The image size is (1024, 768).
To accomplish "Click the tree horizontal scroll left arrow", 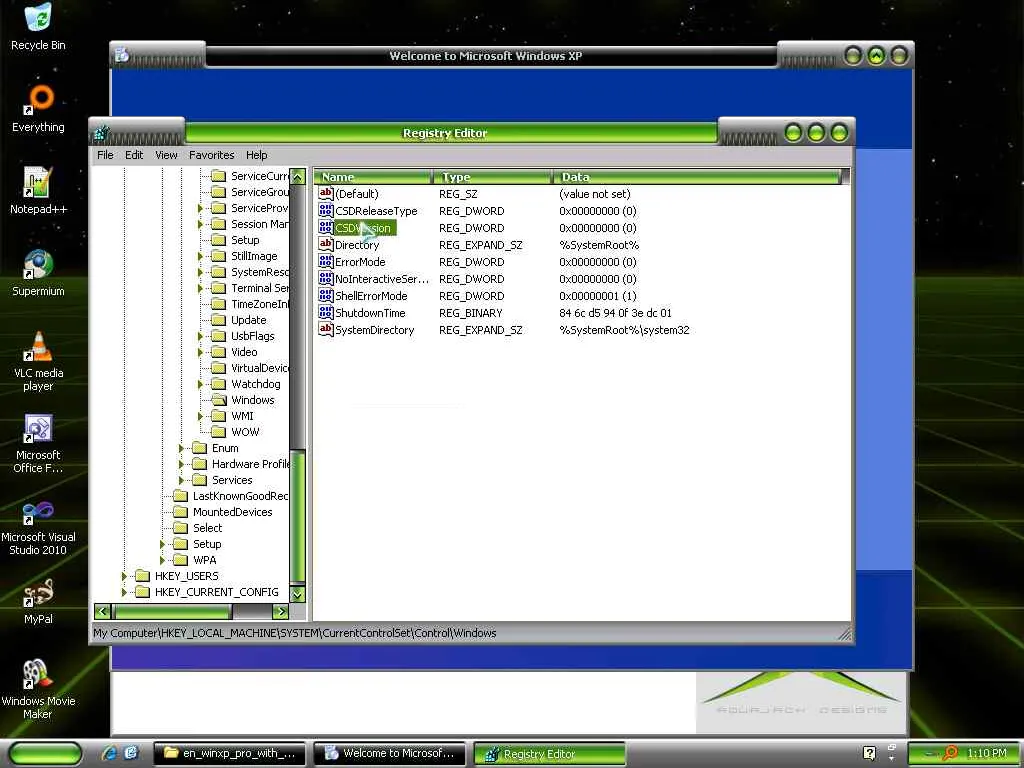I will pyautogui.click(x=103, y=611).
